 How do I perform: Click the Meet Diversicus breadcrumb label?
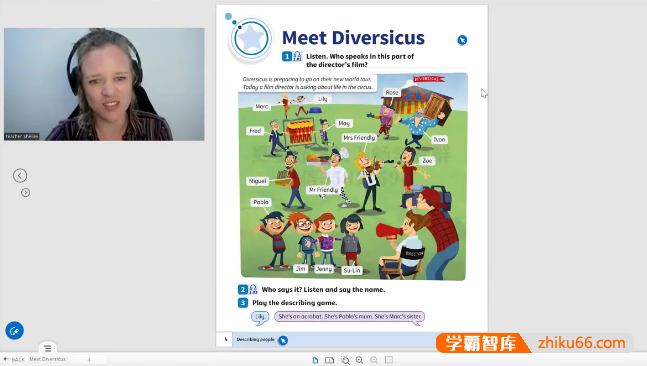tap(47, 359)
